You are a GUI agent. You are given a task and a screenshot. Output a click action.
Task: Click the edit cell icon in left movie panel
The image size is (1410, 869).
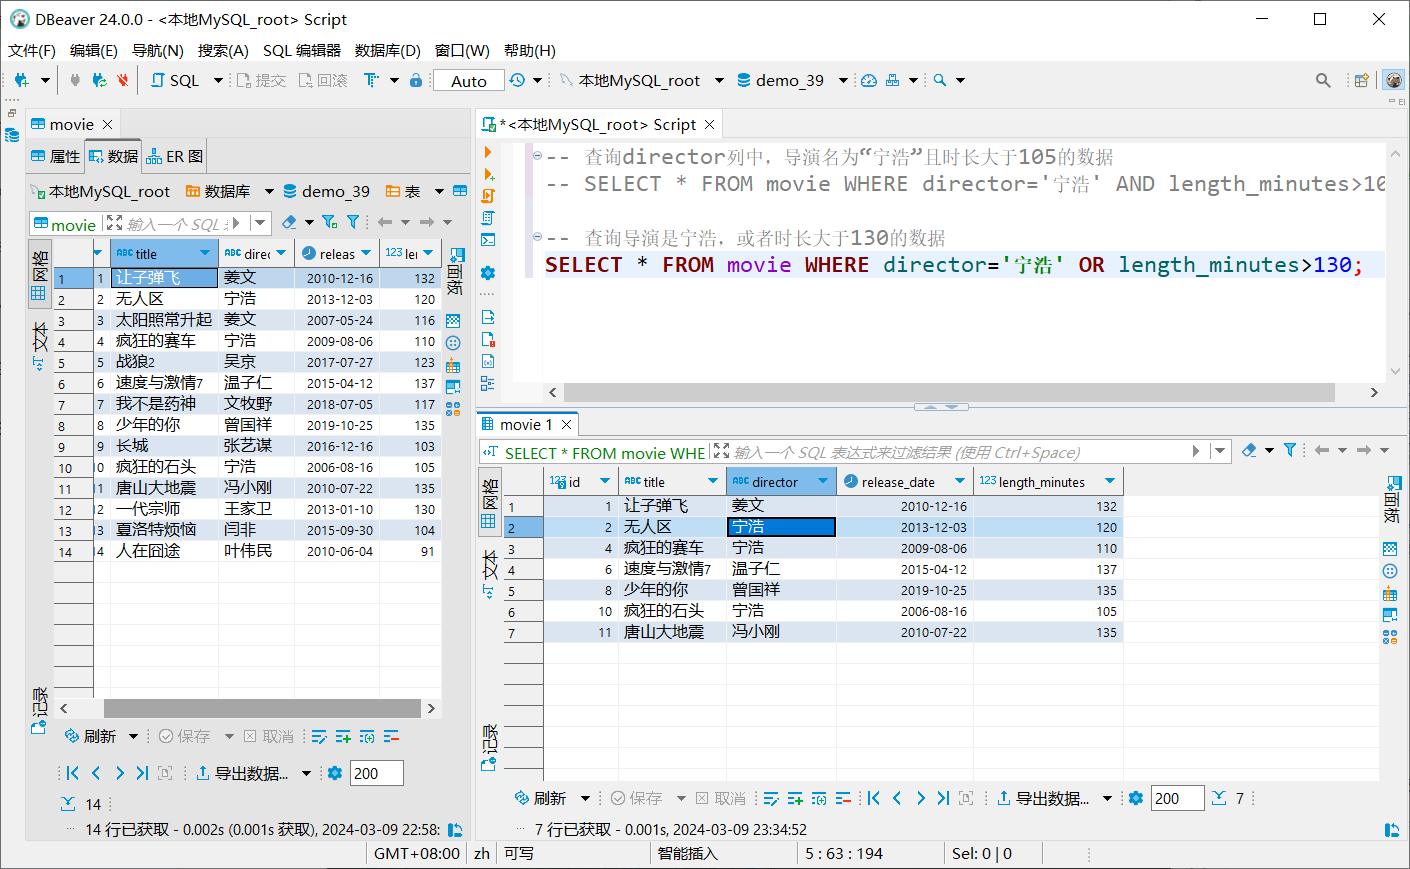pyautogui.click(x=319, y=736)
